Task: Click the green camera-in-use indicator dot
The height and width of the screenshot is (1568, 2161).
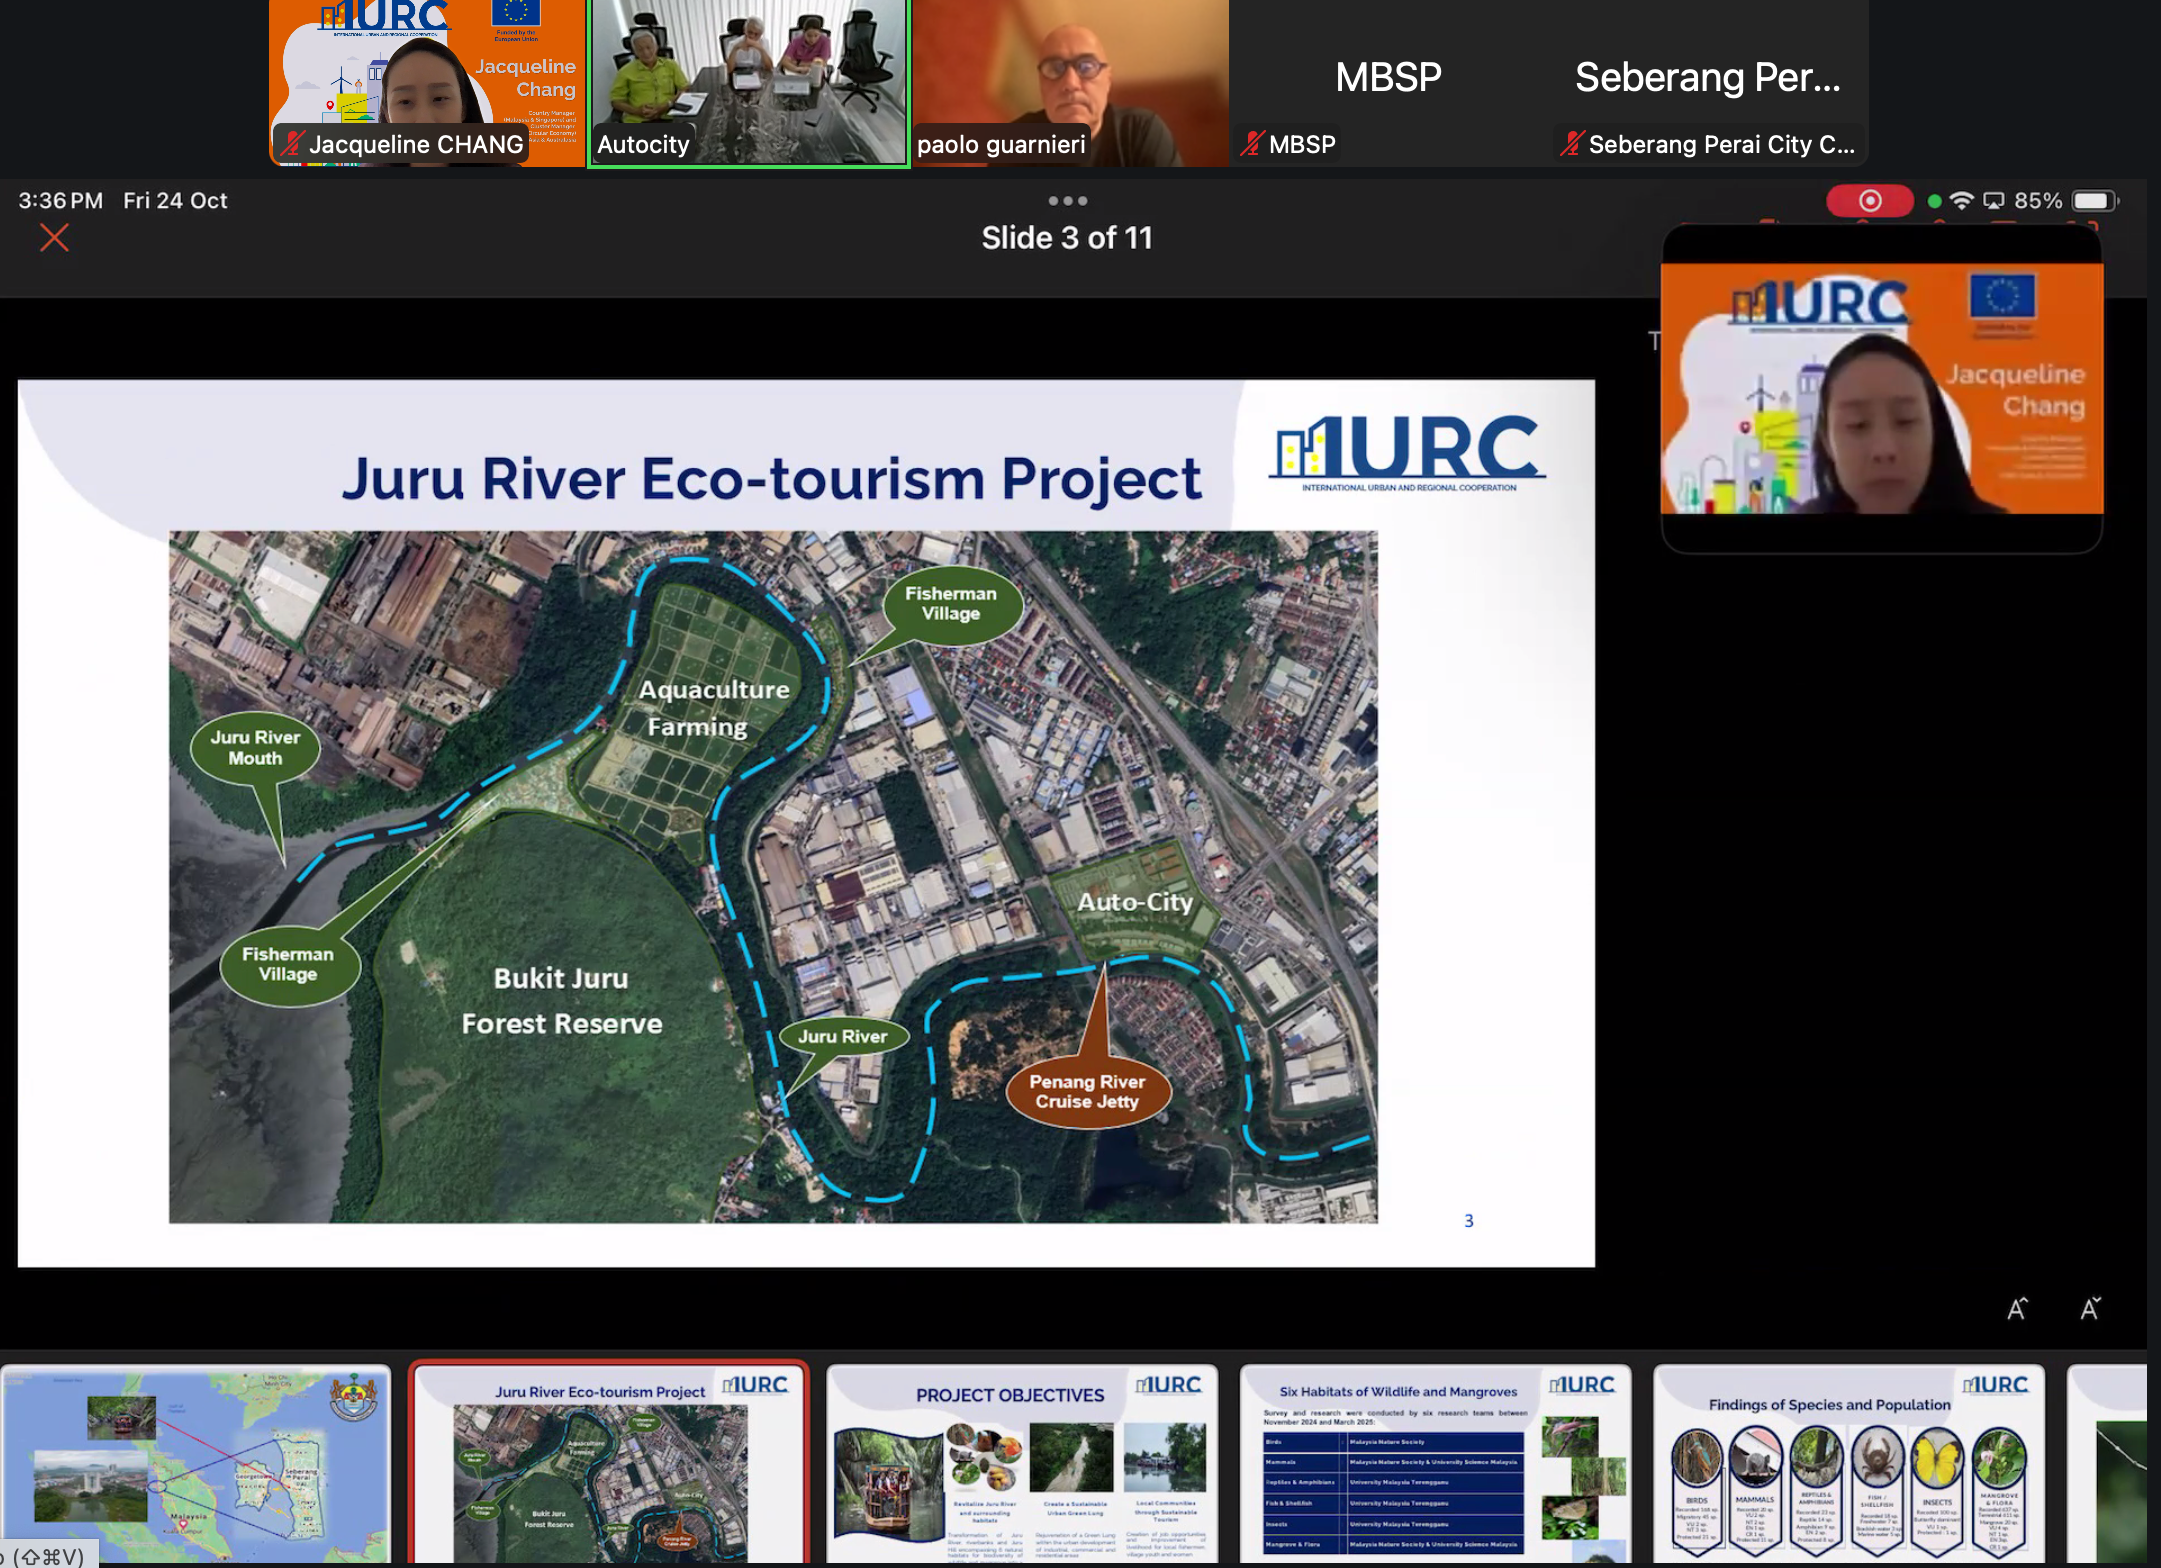Action: pyautogui.click(x=1935, y=201)
